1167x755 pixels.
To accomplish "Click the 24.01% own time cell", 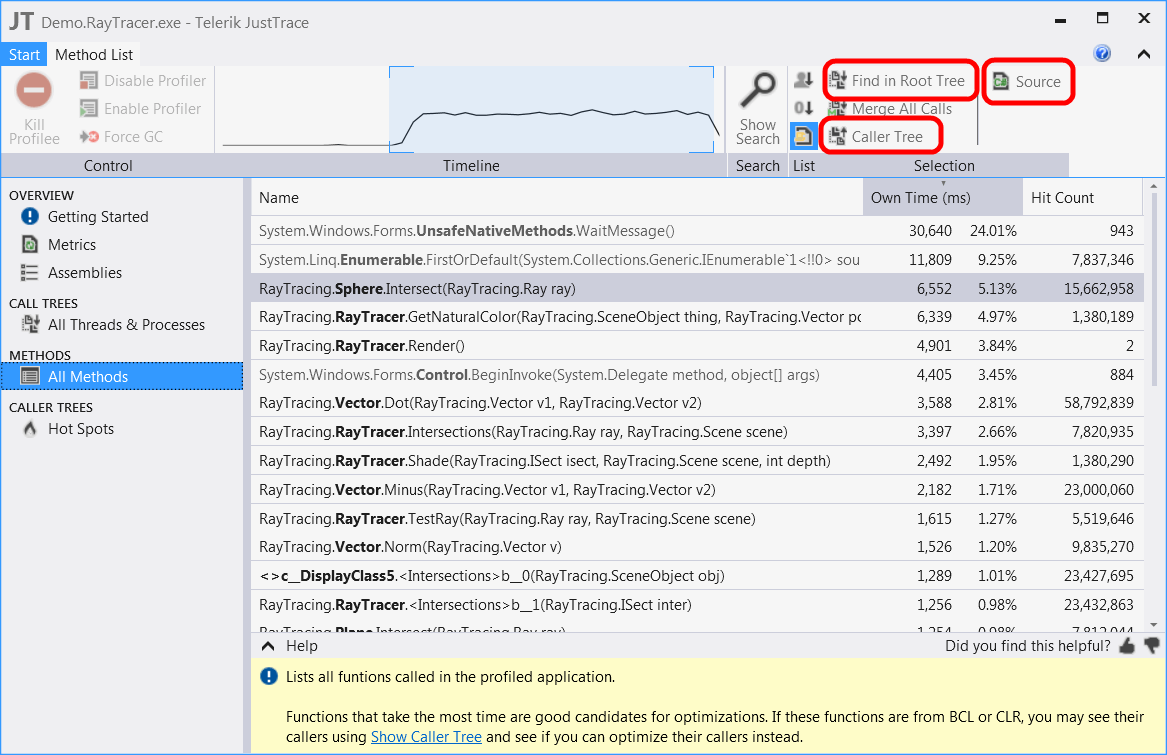I will pos(993,231).
